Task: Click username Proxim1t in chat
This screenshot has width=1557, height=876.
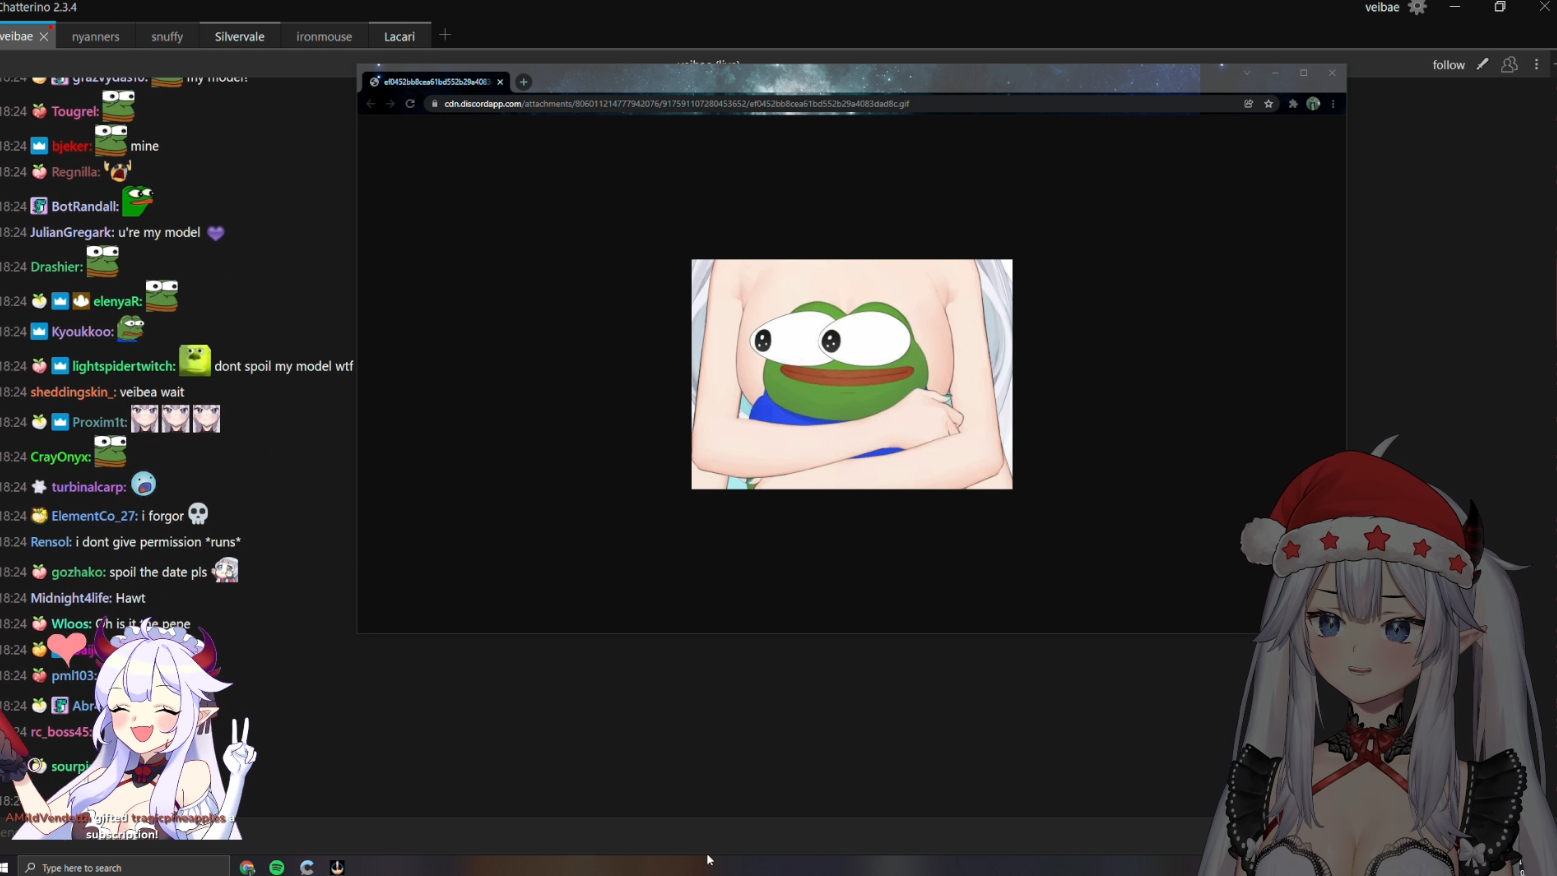Action: [x=100, y=422]
